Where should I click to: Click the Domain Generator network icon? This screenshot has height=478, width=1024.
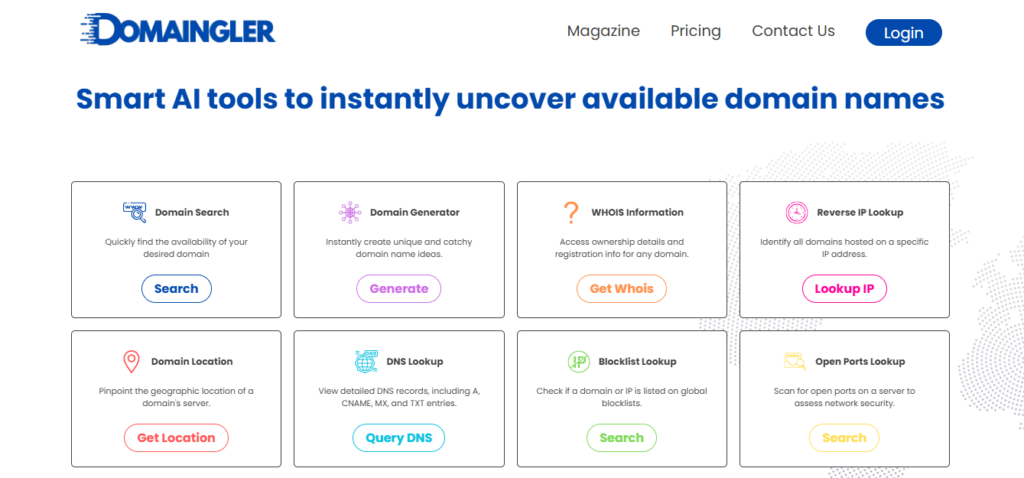(350, 212)
